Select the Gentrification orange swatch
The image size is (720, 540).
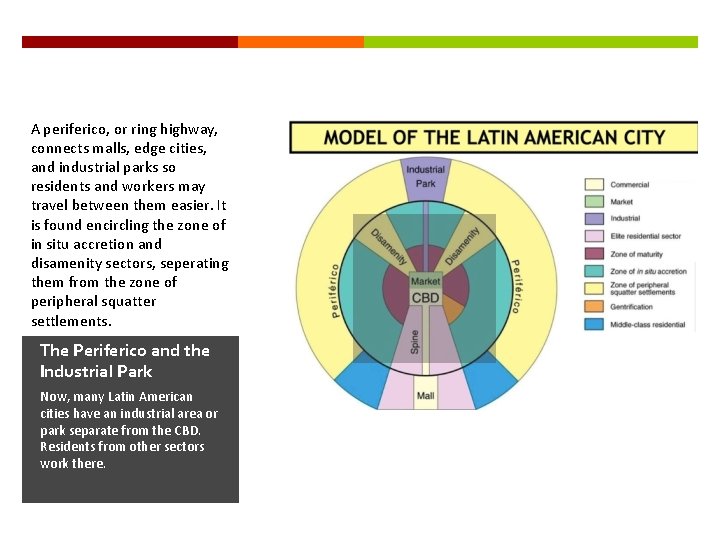[594, 306]
